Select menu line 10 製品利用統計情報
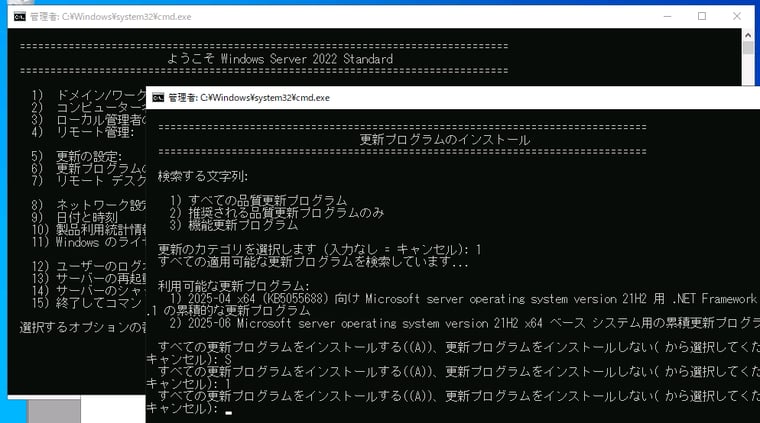Screen dimensions: 760x423 coord(89,229)
